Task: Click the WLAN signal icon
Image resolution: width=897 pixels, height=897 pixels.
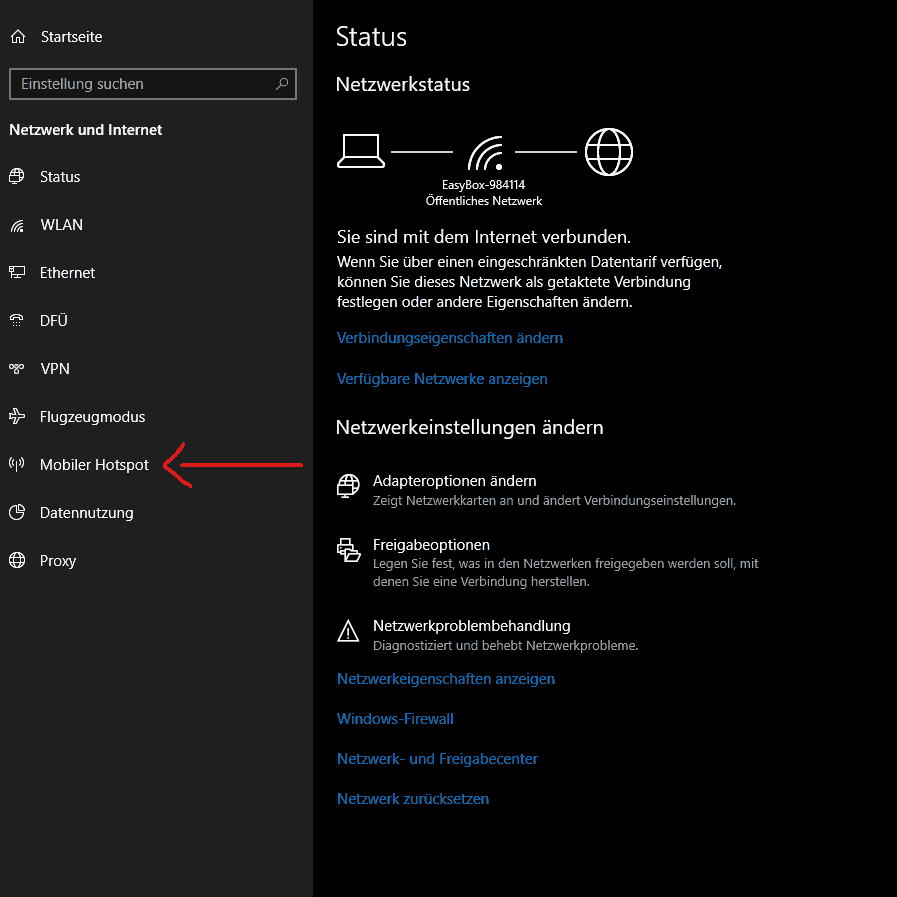Action: (17, 225)
